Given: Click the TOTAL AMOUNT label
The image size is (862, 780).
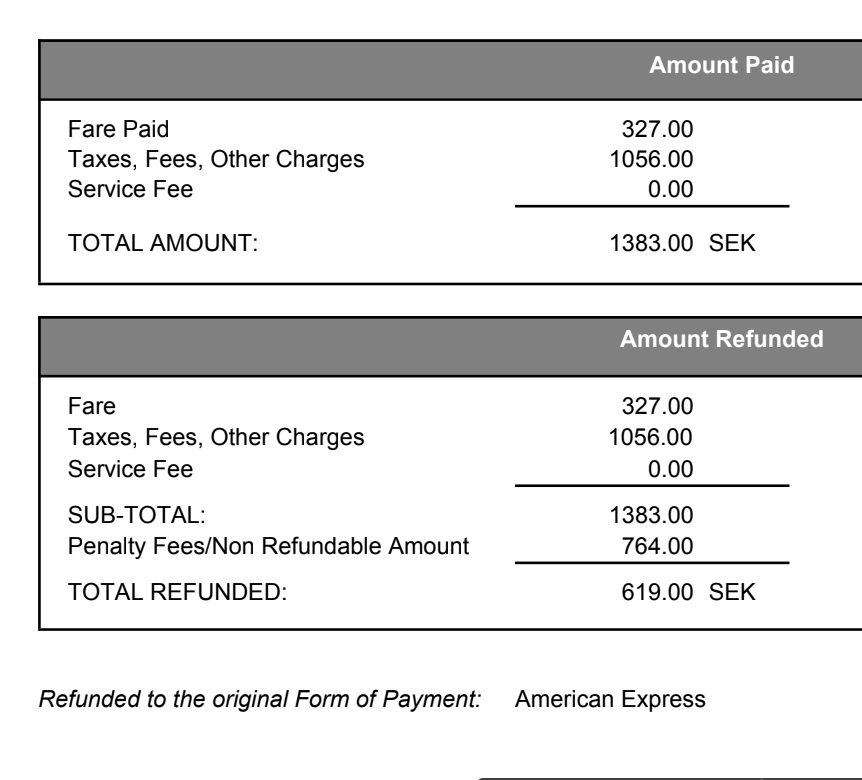Looking at the screenshot, I should tap(163, 242).
